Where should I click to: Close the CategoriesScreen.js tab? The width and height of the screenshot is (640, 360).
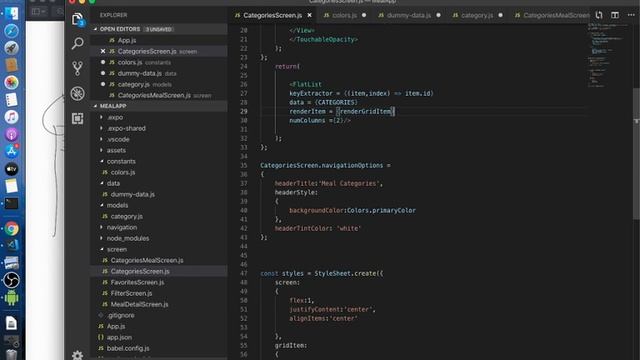[309, 15]
